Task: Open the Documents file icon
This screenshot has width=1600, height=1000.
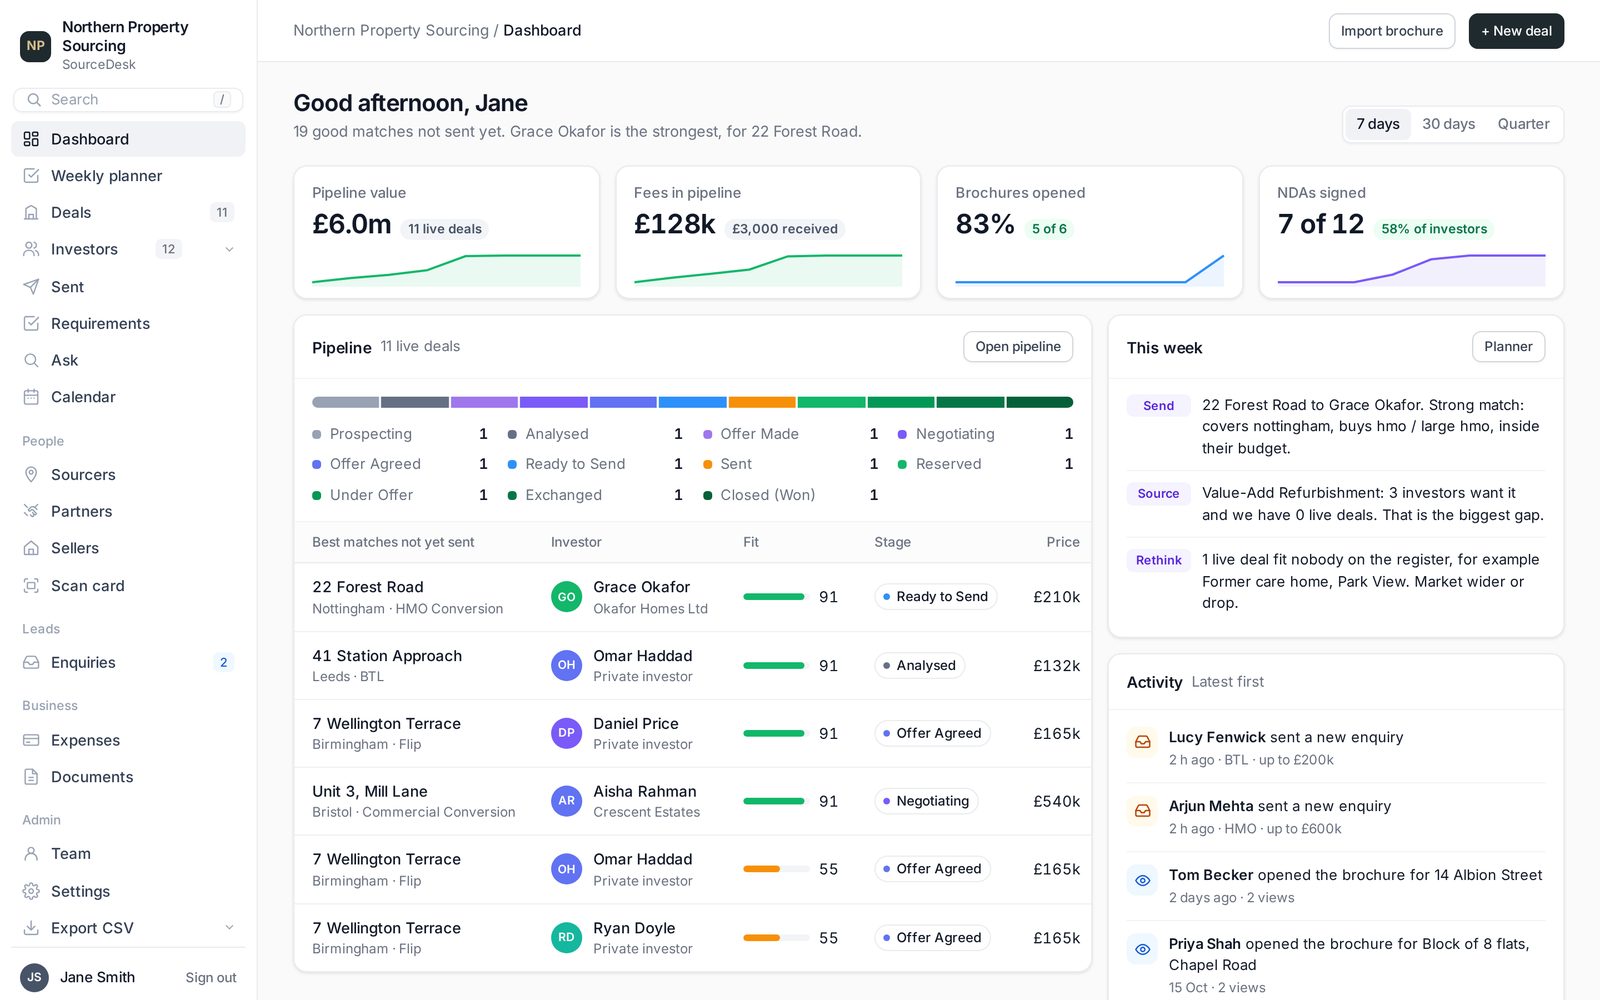Action: 31,777
